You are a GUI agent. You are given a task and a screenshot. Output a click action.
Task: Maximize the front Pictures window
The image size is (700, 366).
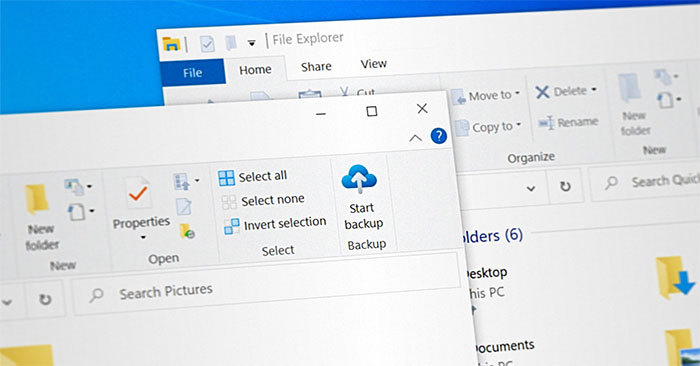coord(371,111)
